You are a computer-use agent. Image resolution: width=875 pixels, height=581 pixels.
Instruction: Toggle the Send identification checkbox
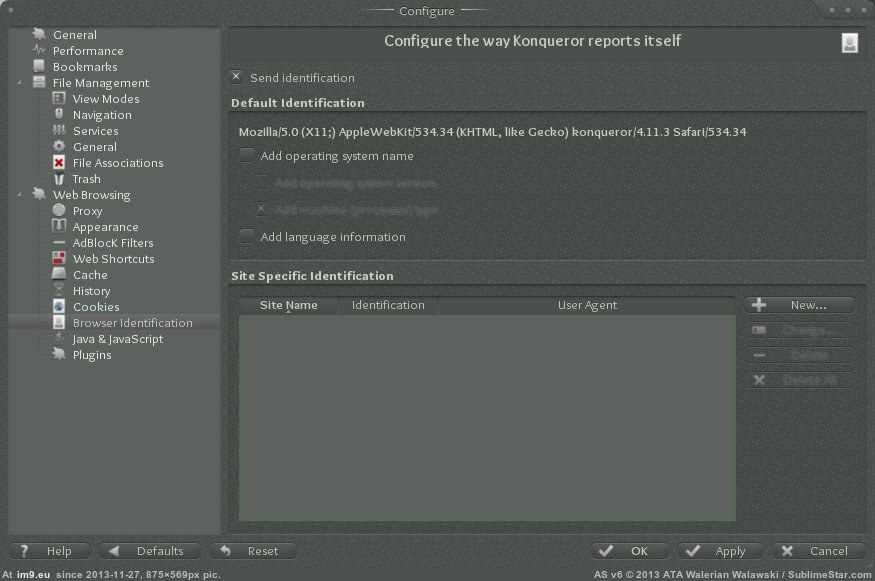[x=236, y=77]
